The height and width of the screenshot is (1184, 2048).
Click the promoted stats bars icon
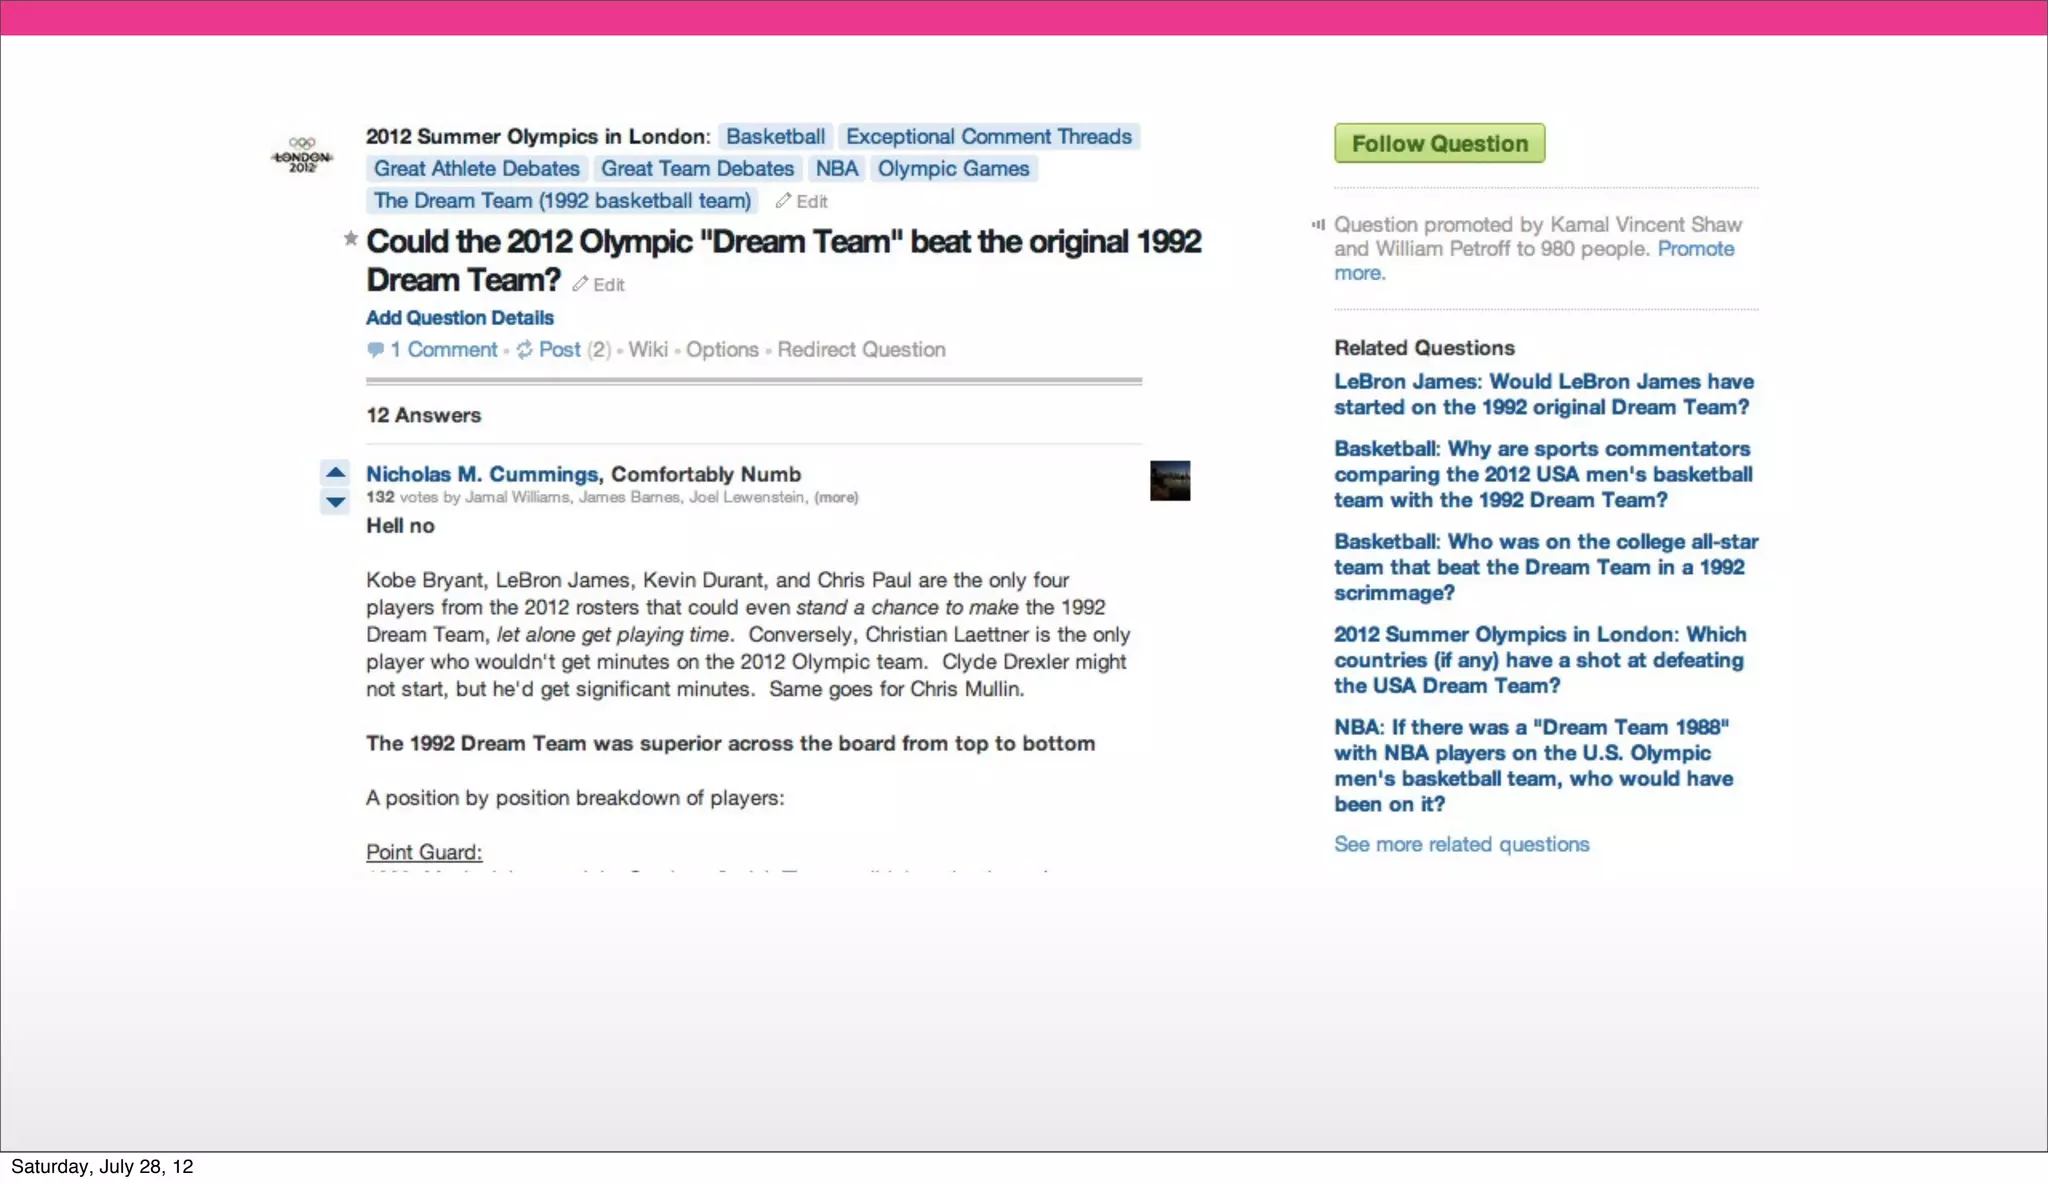pos(1318,225)
